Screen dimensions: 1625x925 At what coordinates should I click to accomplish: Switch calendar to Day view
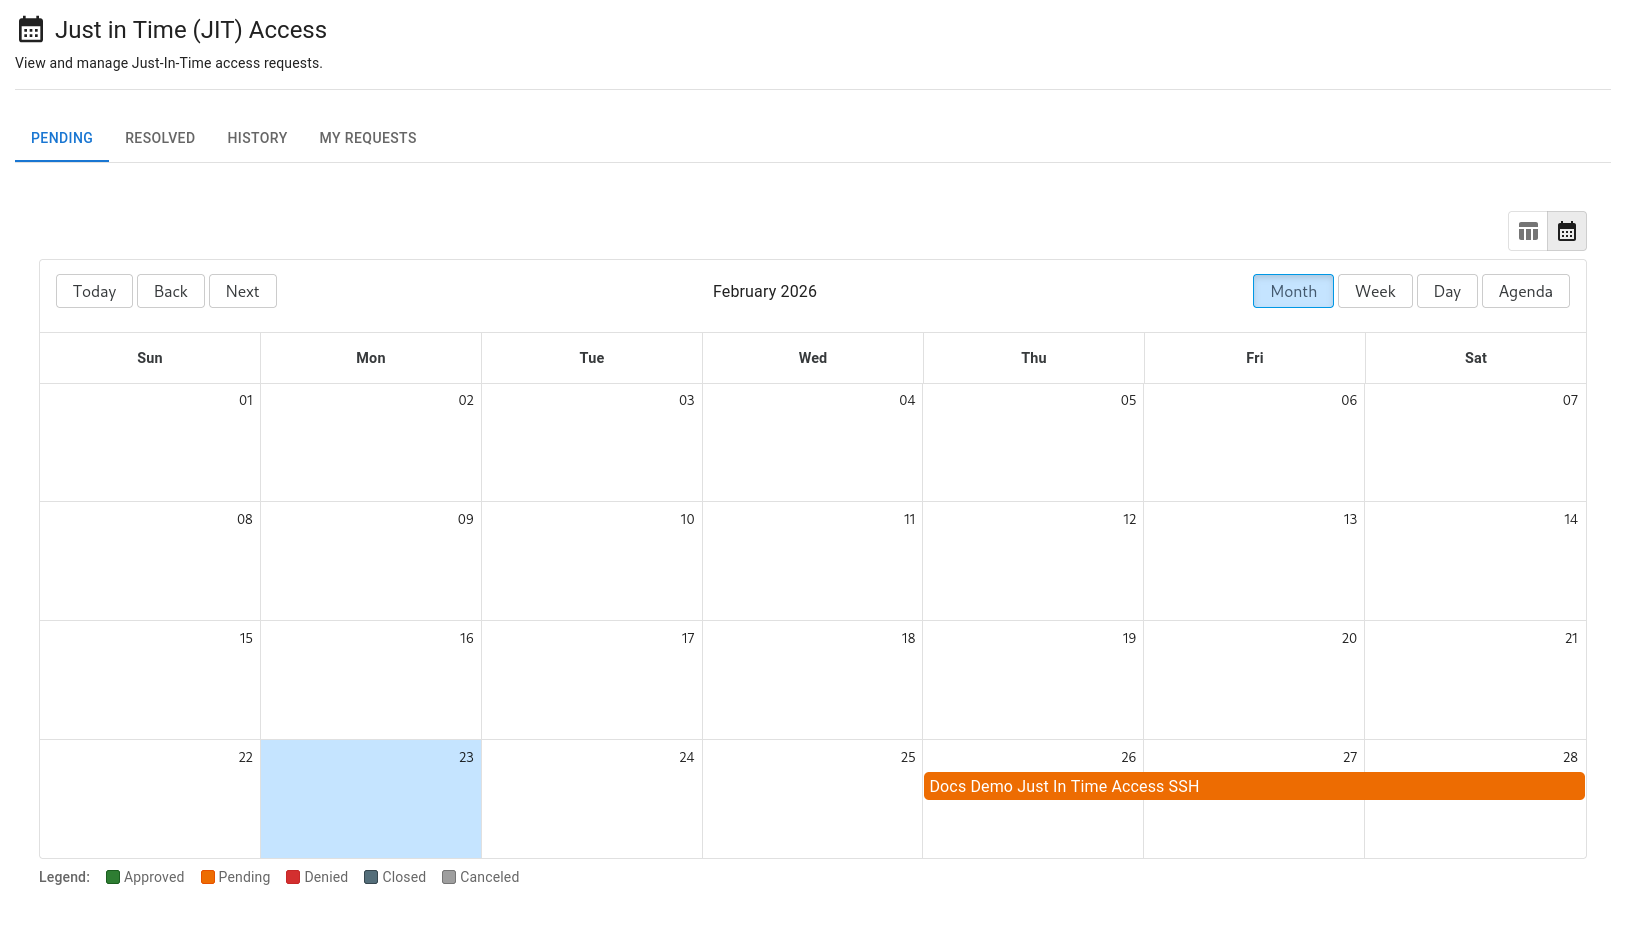tap(1447, 291)
